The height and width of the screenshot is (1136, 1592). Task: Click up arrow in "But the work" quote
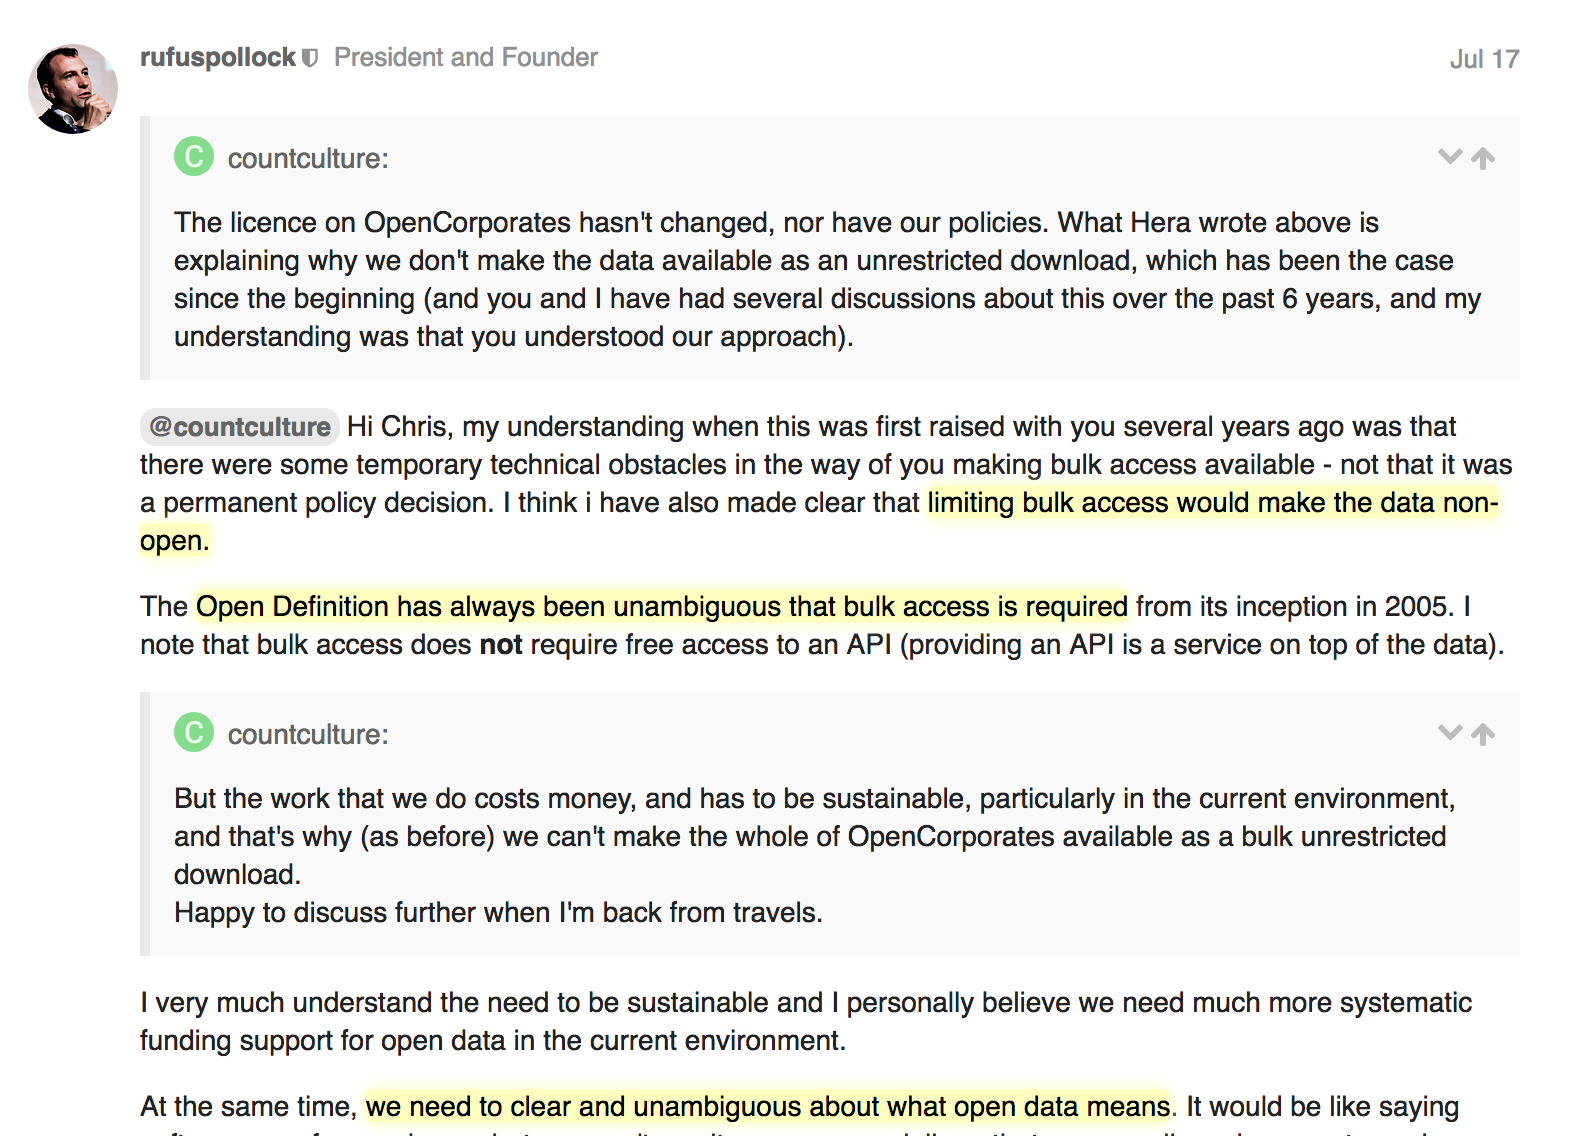pyautogui.click(x=1483, y=734)
